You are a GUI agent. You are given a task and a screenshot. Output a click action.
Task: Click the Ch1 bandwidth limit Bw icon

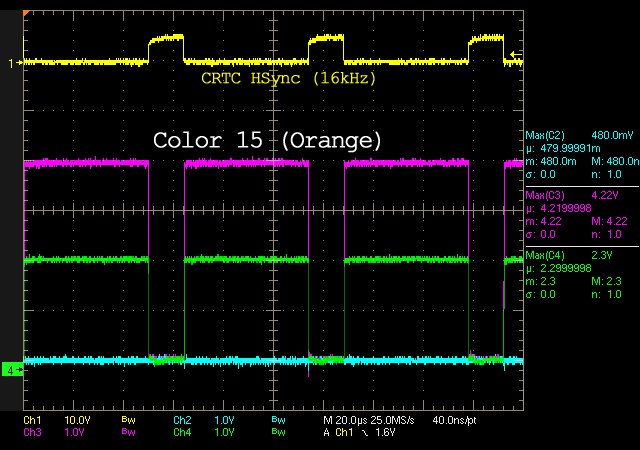[127, 421]
